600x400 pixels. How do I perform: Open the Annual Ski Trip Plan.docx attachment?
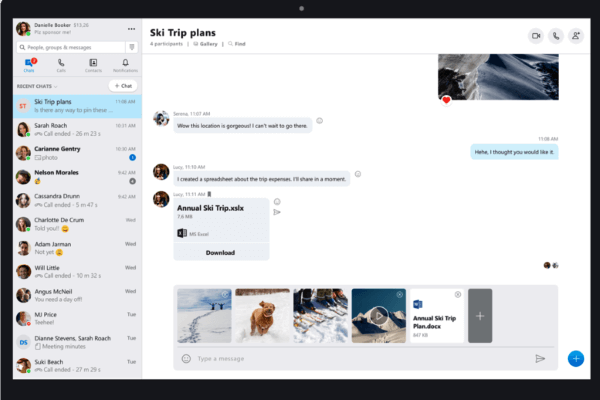coord(437,316)
